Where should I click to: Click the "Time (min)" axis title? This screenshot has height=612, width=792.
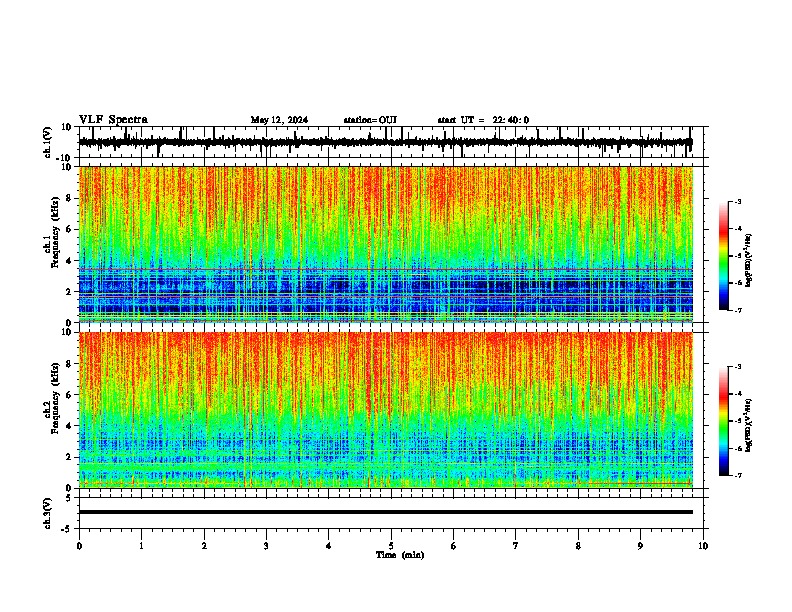[x=400, y=555]
